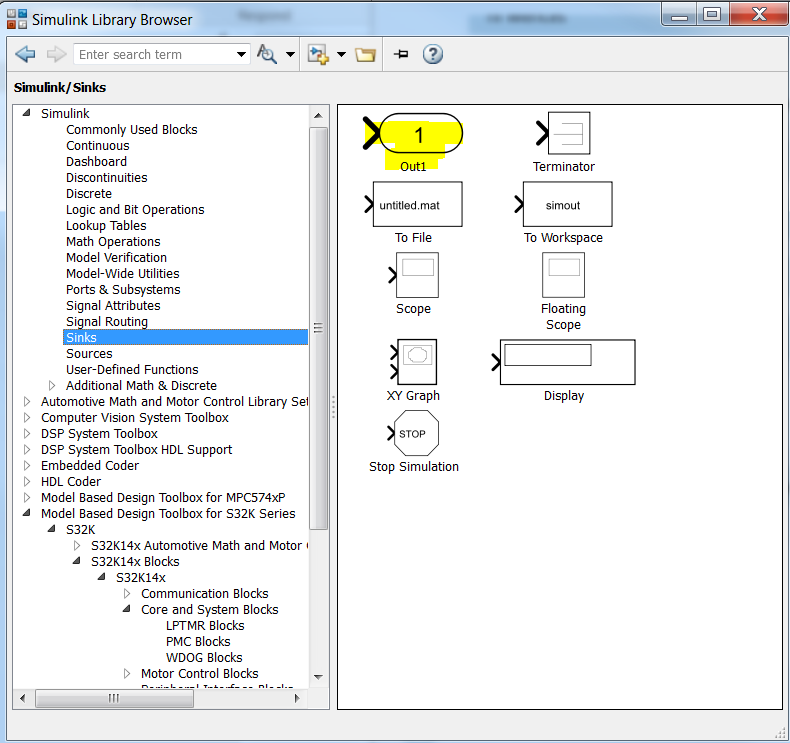790x743 pixels.
Task: Click the tree scroll-right arrow
Action: coord(297,698)
